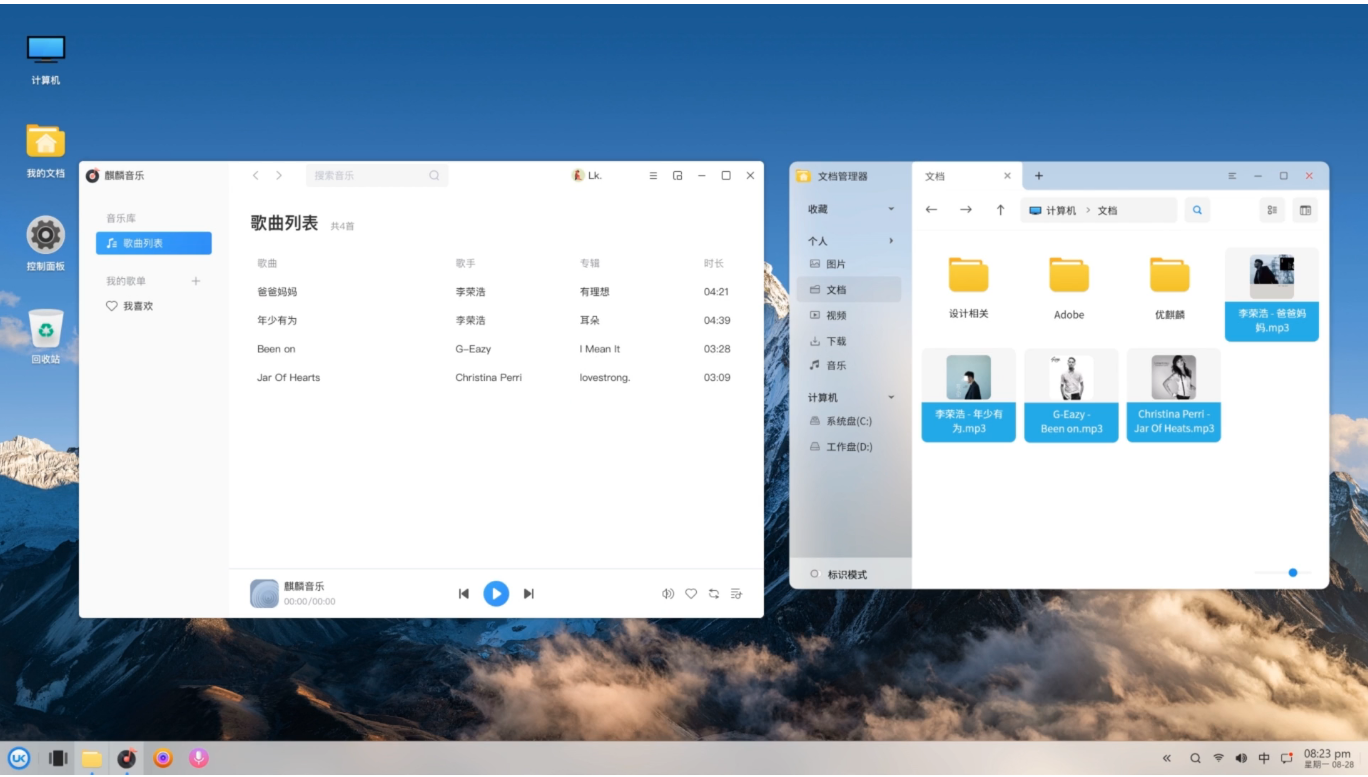Open the file manager menu icon
This screenshot has width=1368, height=777.
coord(1233,176)
